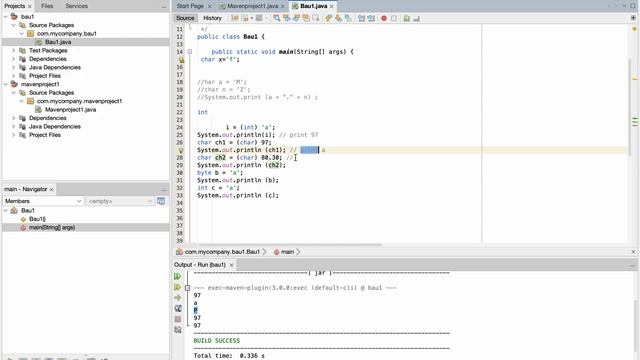Click the green marks in the error stripe

[635, 122]
